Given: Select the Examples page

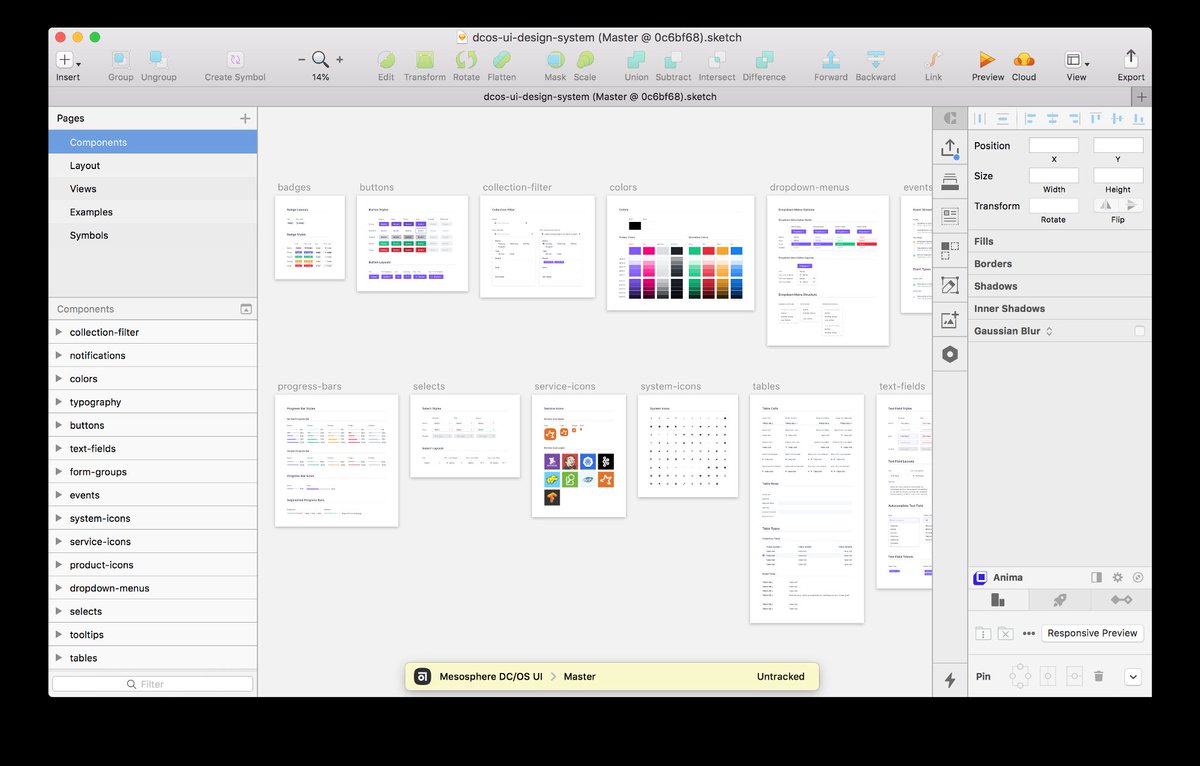Looking at the screenshot, I should pos(153,212).
